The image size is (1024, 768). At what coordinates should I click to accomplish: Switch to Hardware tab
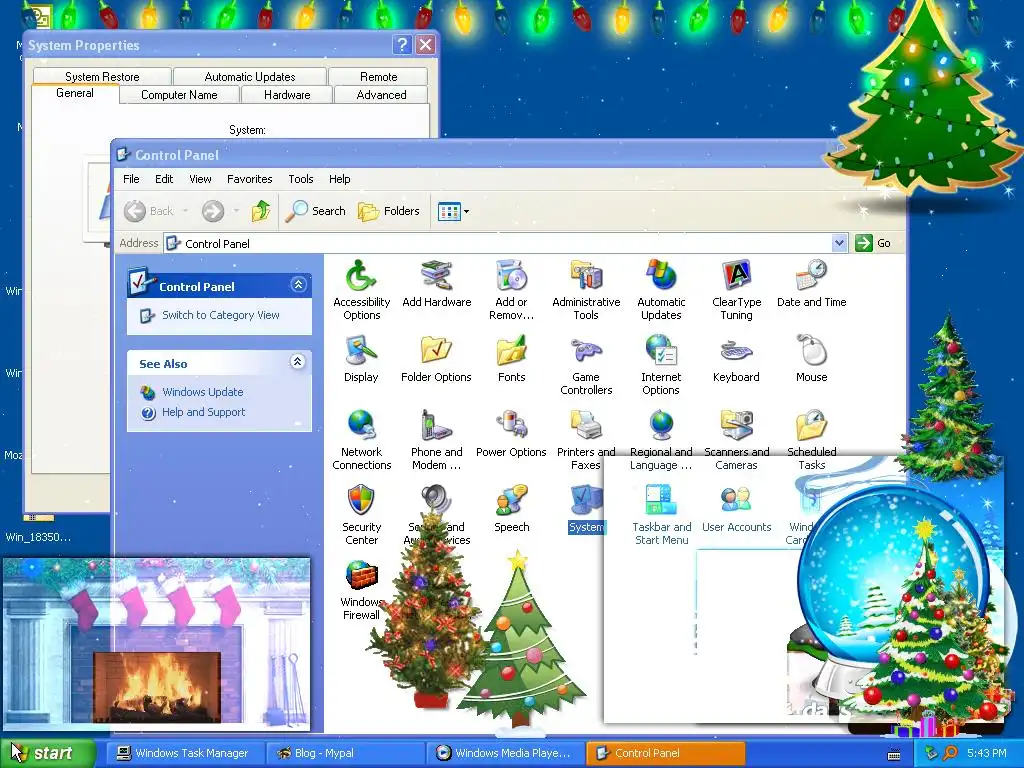287,95
